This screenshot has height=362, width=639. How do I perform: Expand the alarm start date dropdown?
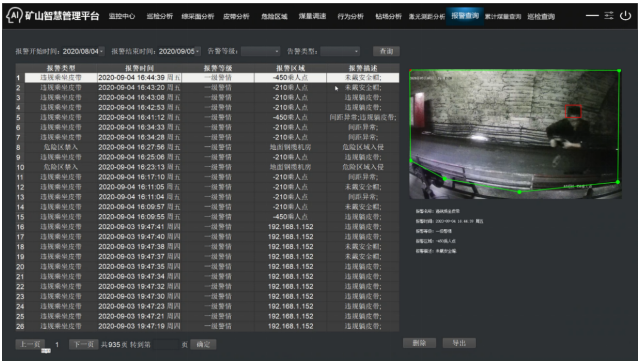click(101, 51)
